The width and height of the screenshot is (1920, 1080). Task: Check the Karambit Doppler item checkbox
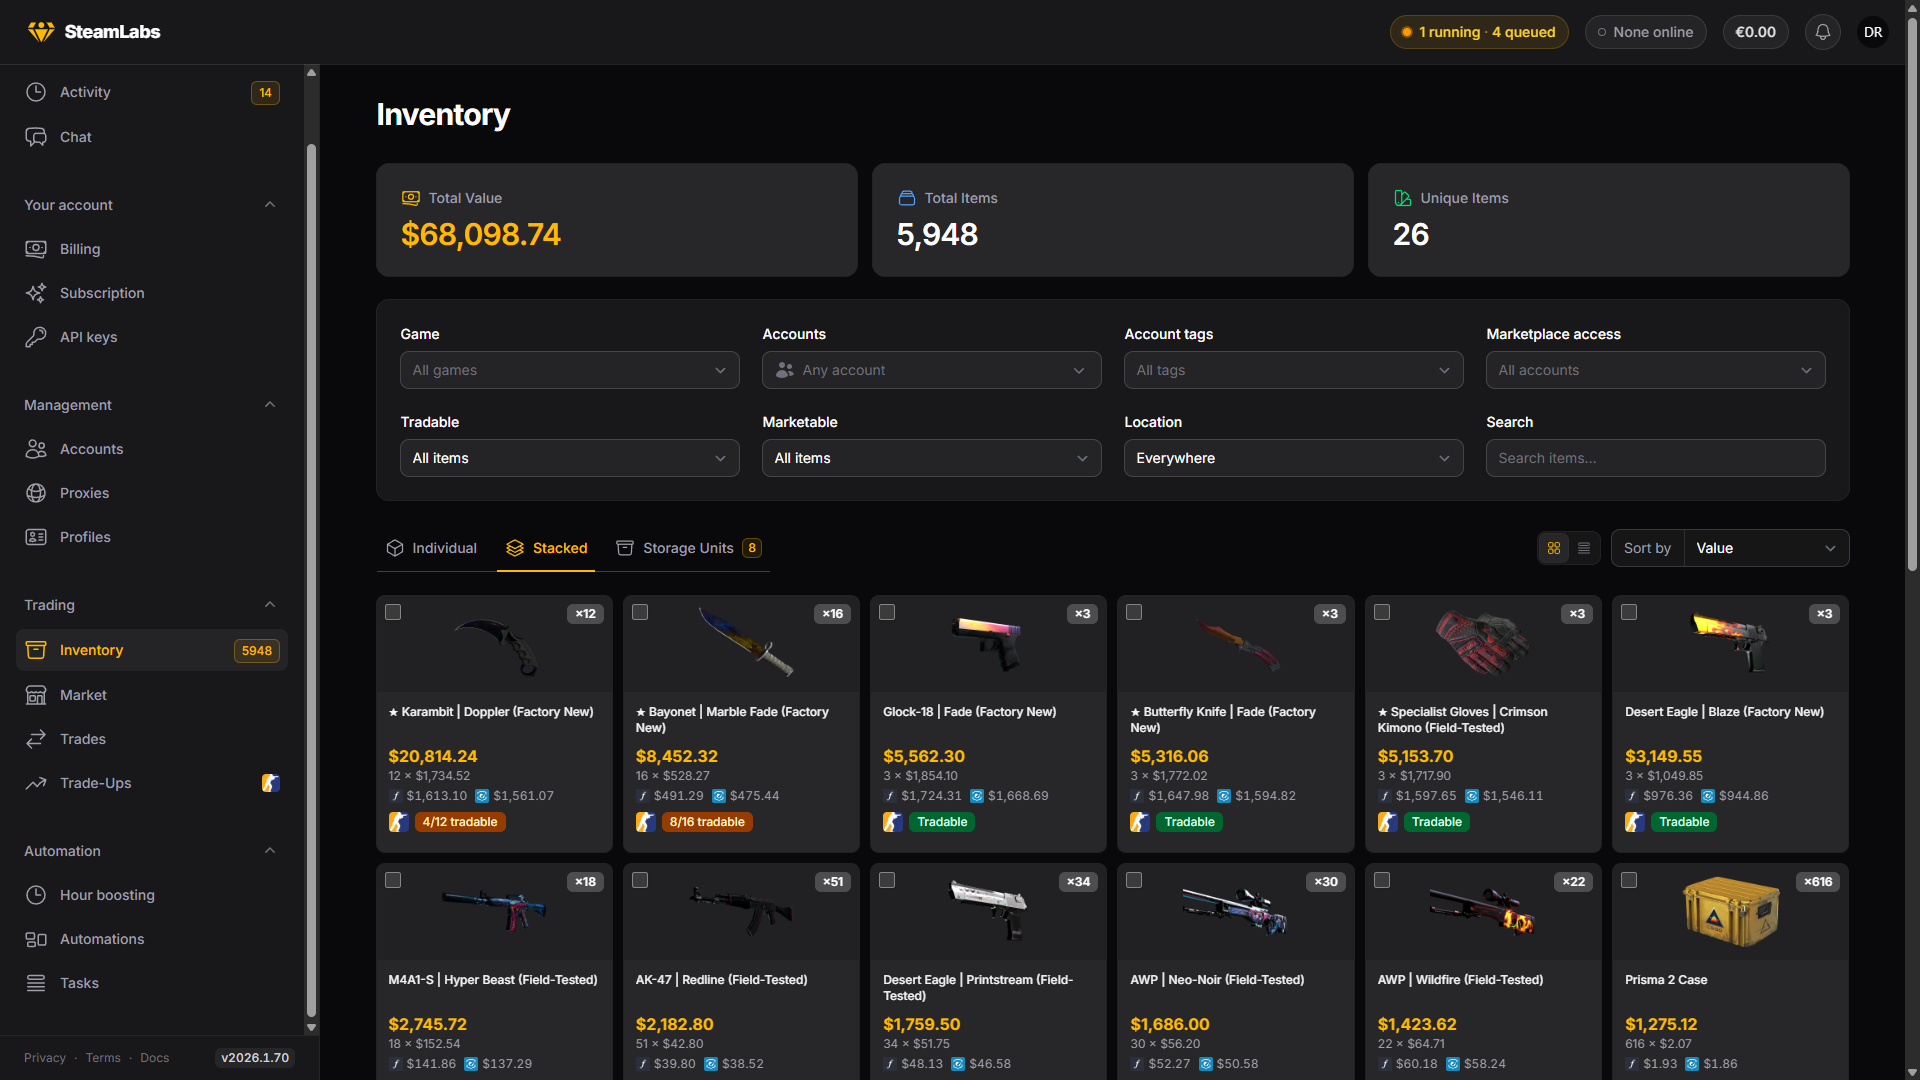393,612
